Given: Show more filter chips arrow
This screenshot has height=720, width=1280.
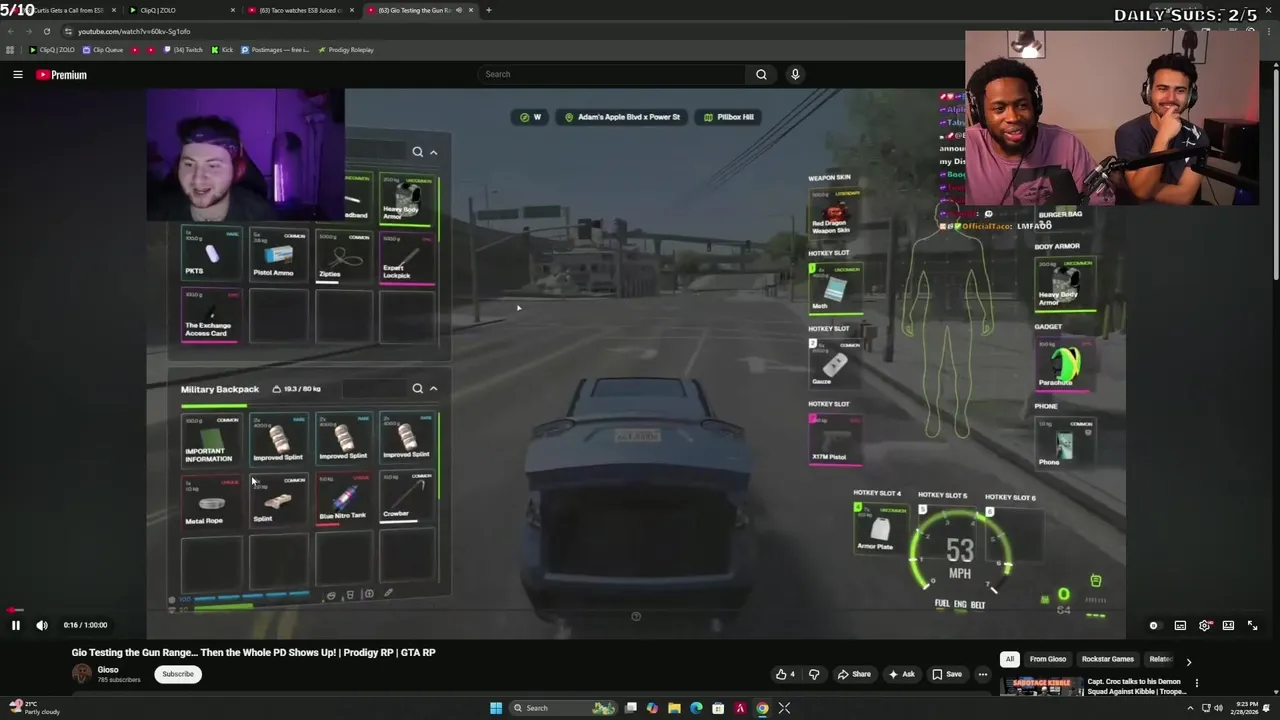Looking at the screenshot, I should click(x=1188, y=661).
